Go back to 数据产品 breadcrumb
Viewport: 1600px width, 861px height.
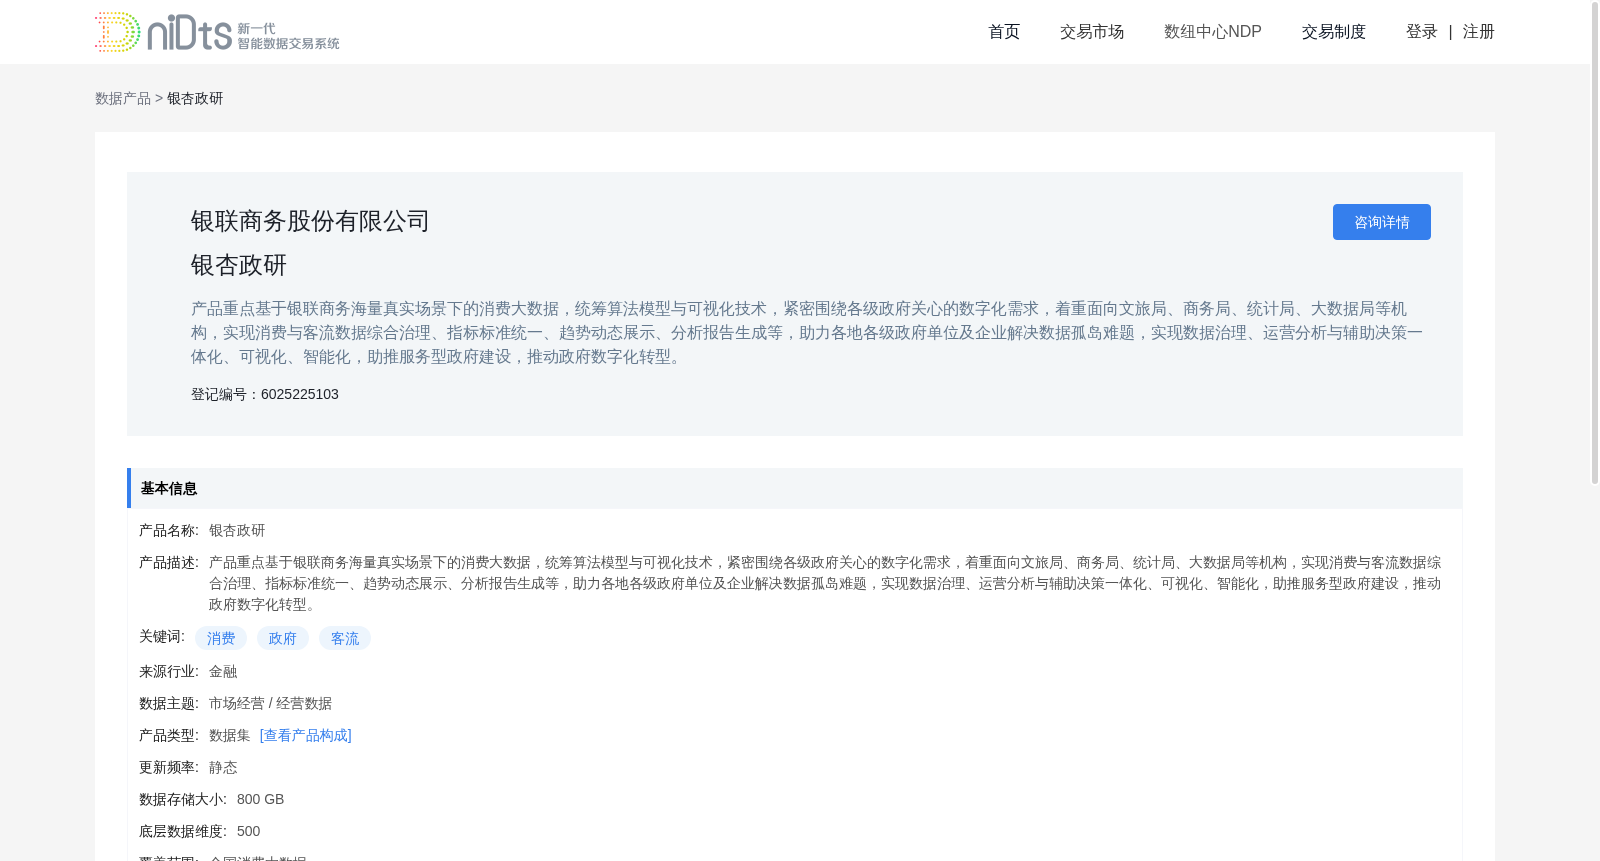click(x=123, y=98)
